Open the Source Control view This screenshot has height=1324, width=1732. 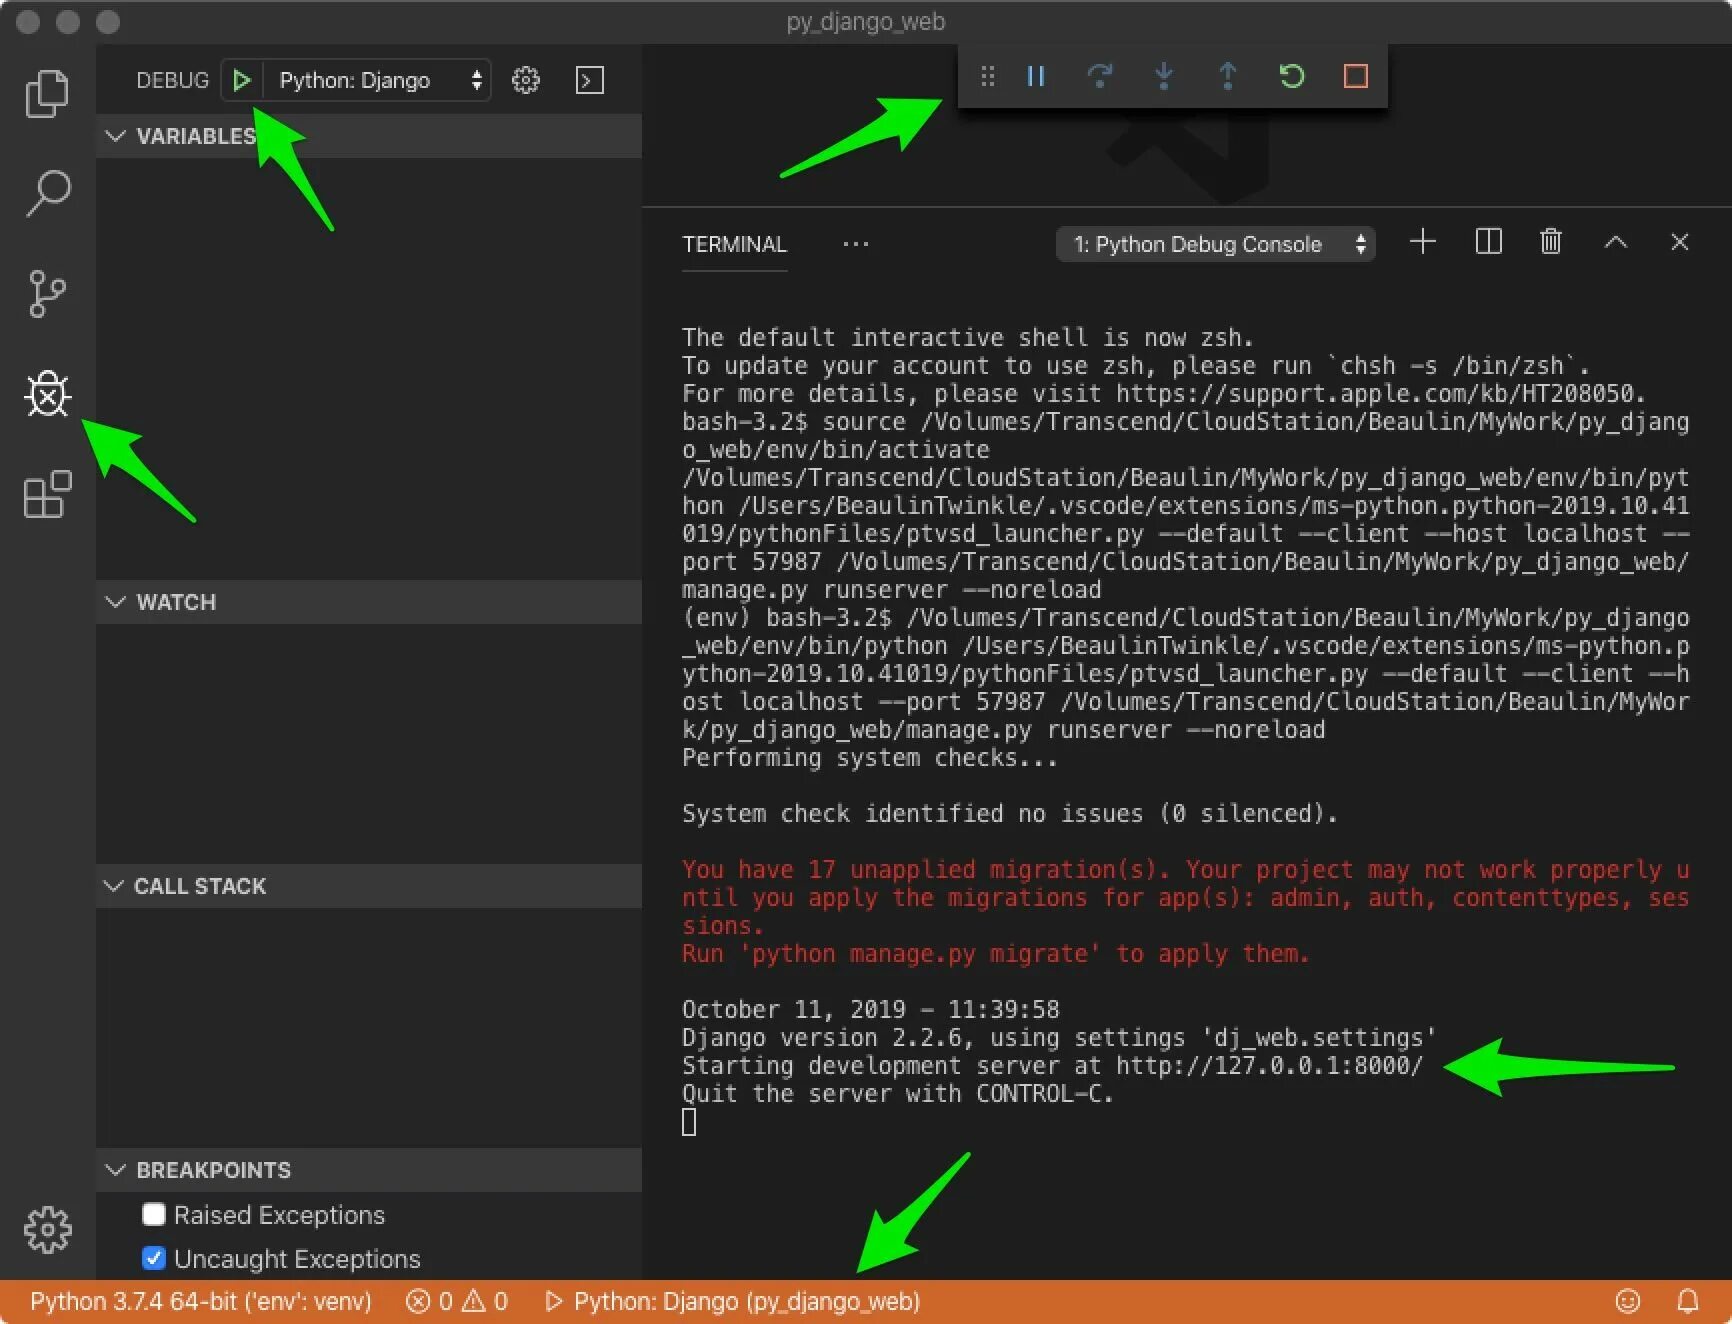point(47,294)
